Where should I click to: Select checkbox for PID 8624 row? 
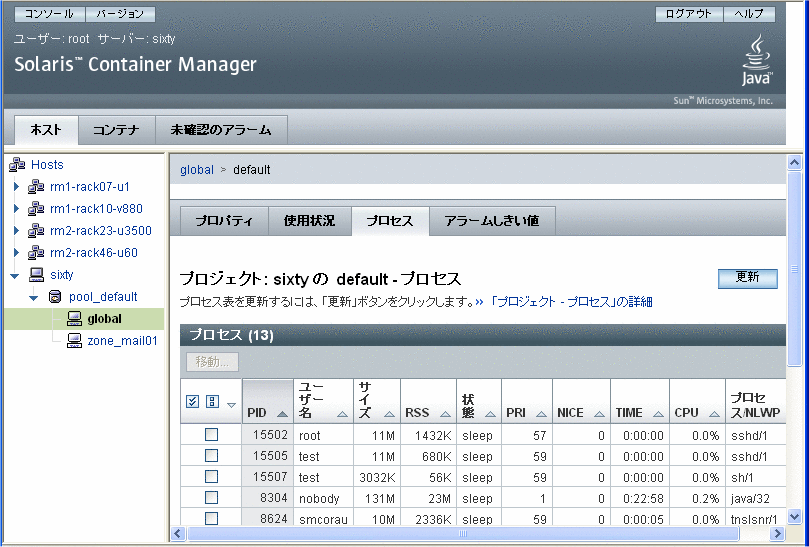coord(211,518)
